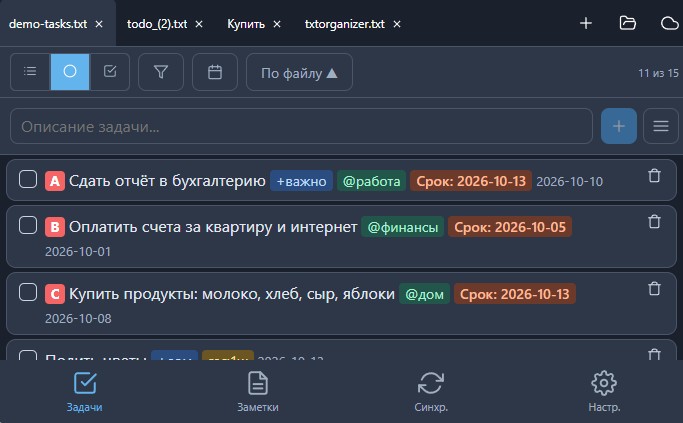Add a new file tab with plus icon
The height and width of the screenshot is (423, 683).
(586, 23)
